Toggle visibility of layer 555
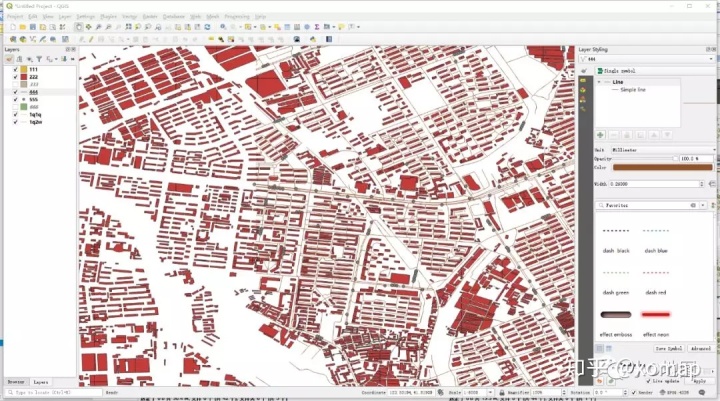Image resolution: width=720 pixels, height=401 pixels. (x=16, y=99)
